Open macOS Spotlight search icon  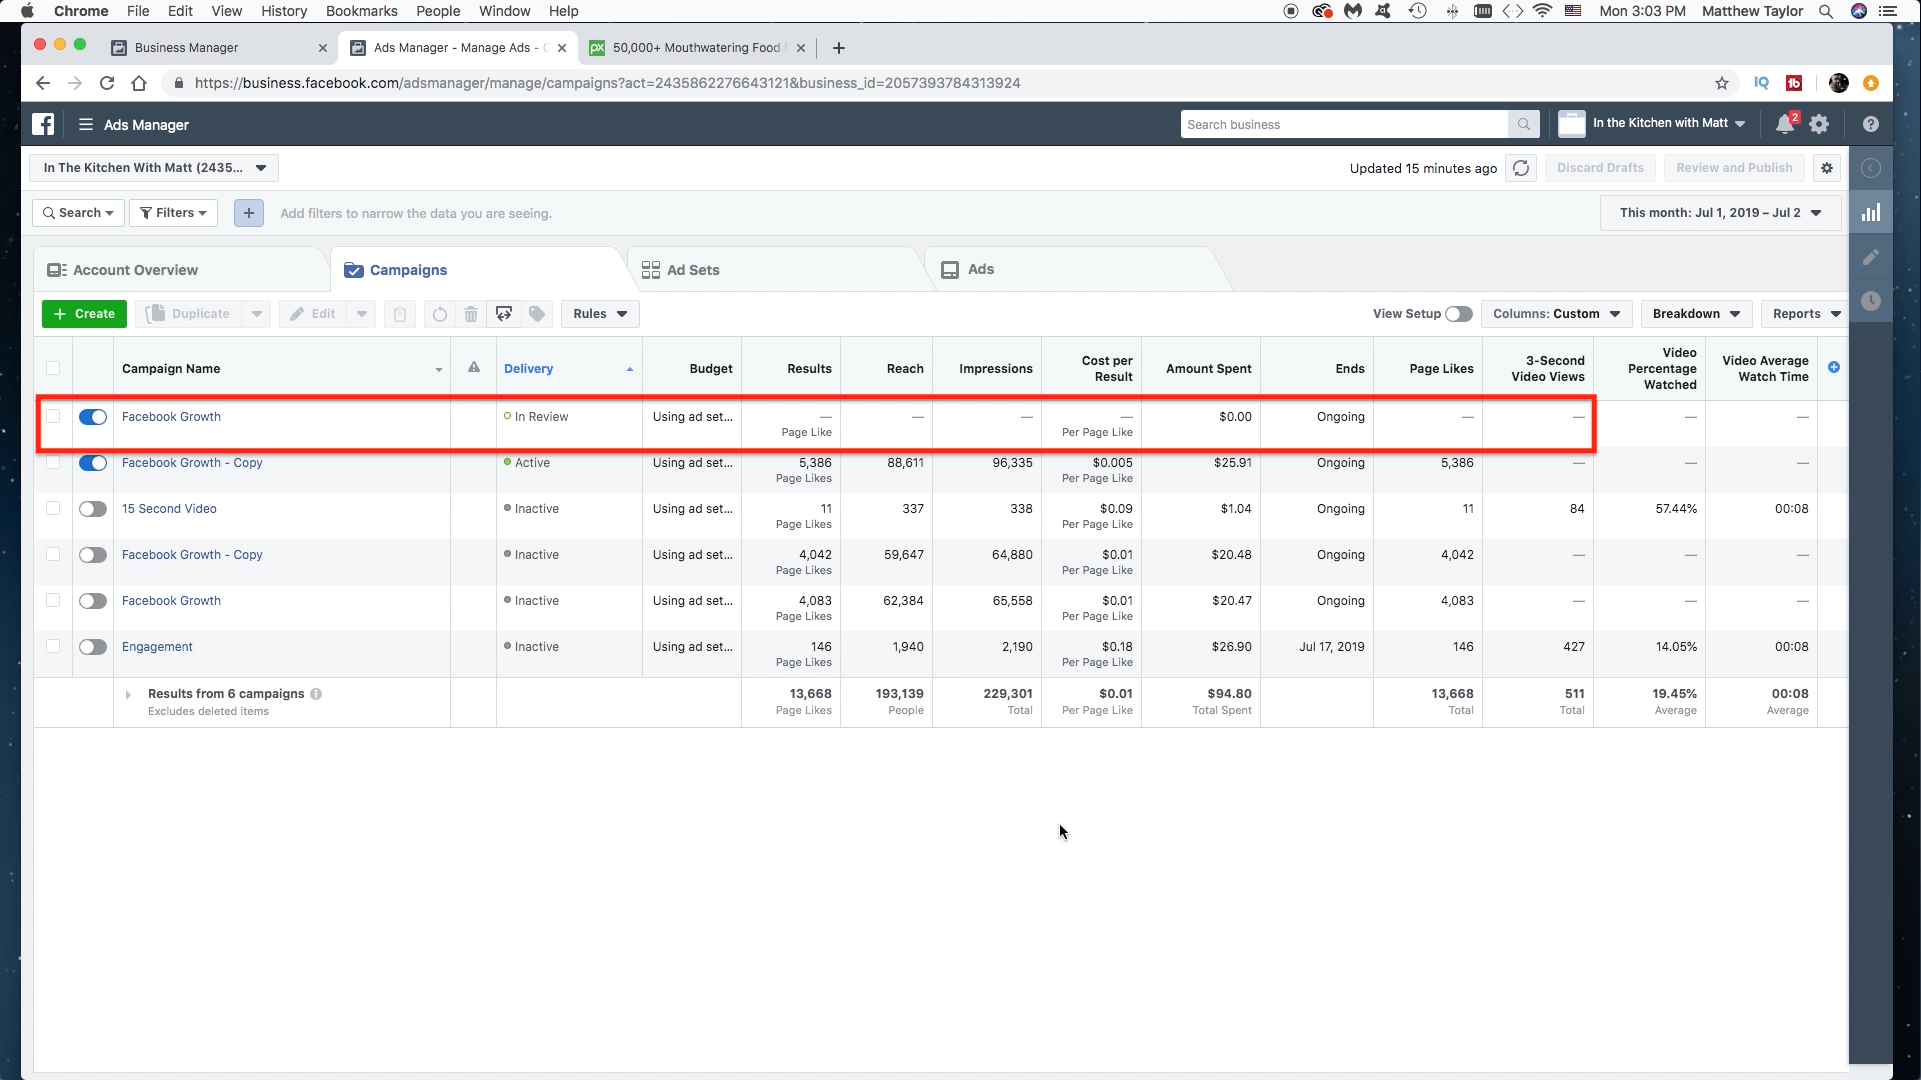click(1826, 11)
